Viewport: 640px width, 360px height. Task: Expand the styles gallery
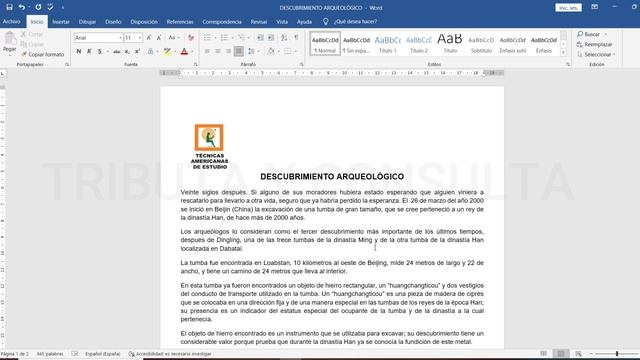(x=563, y=52)
